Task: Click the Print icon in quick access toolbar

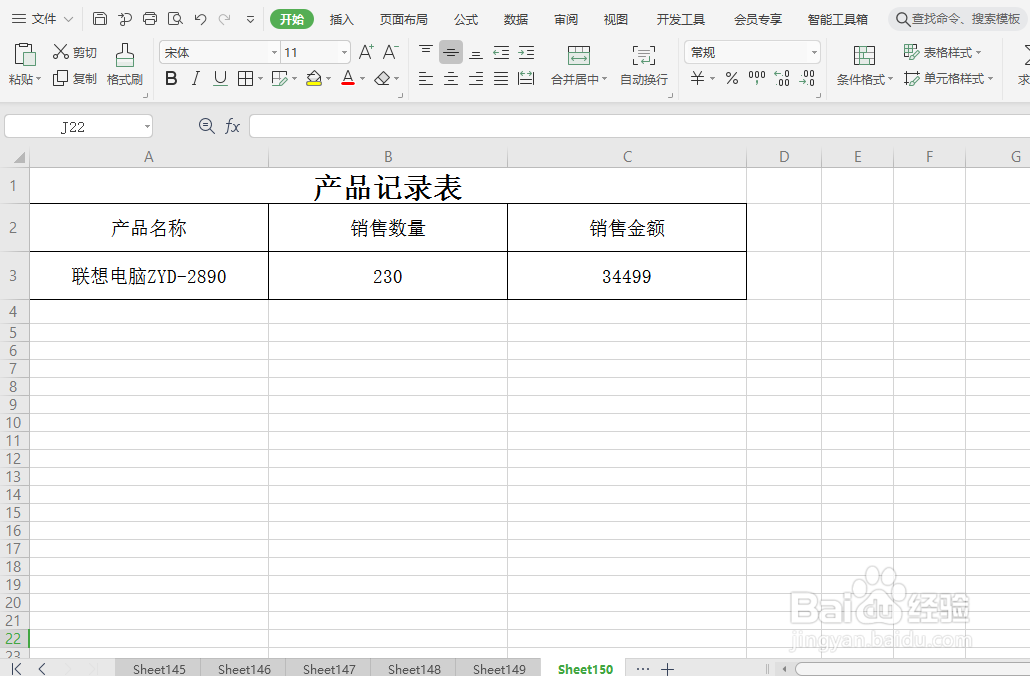Action: click(x=150, y=18)
